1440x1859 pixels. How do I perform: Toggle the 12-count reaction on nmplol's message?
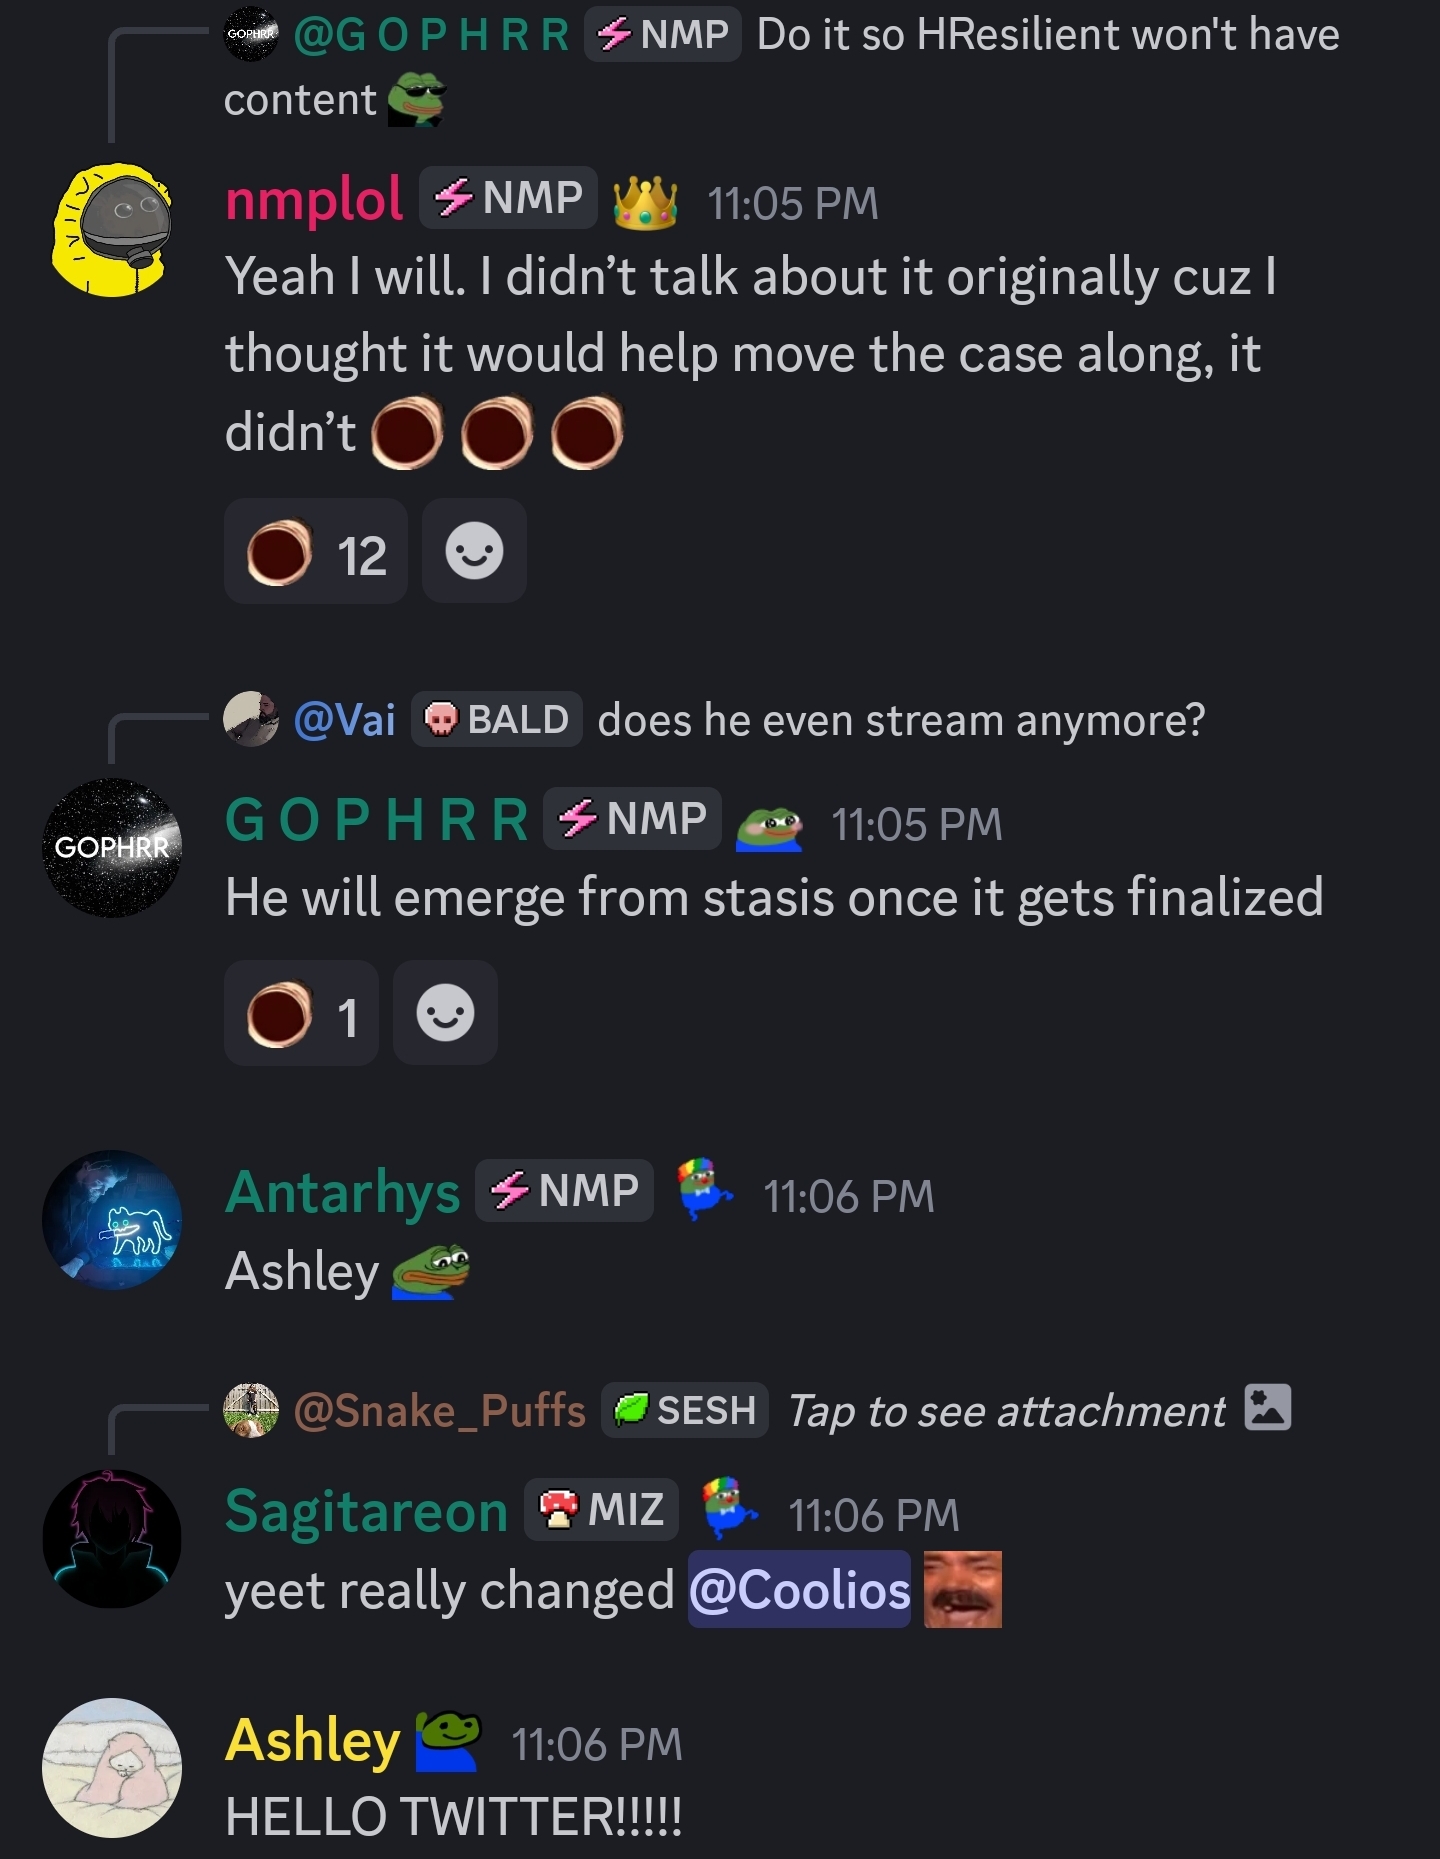316,551
